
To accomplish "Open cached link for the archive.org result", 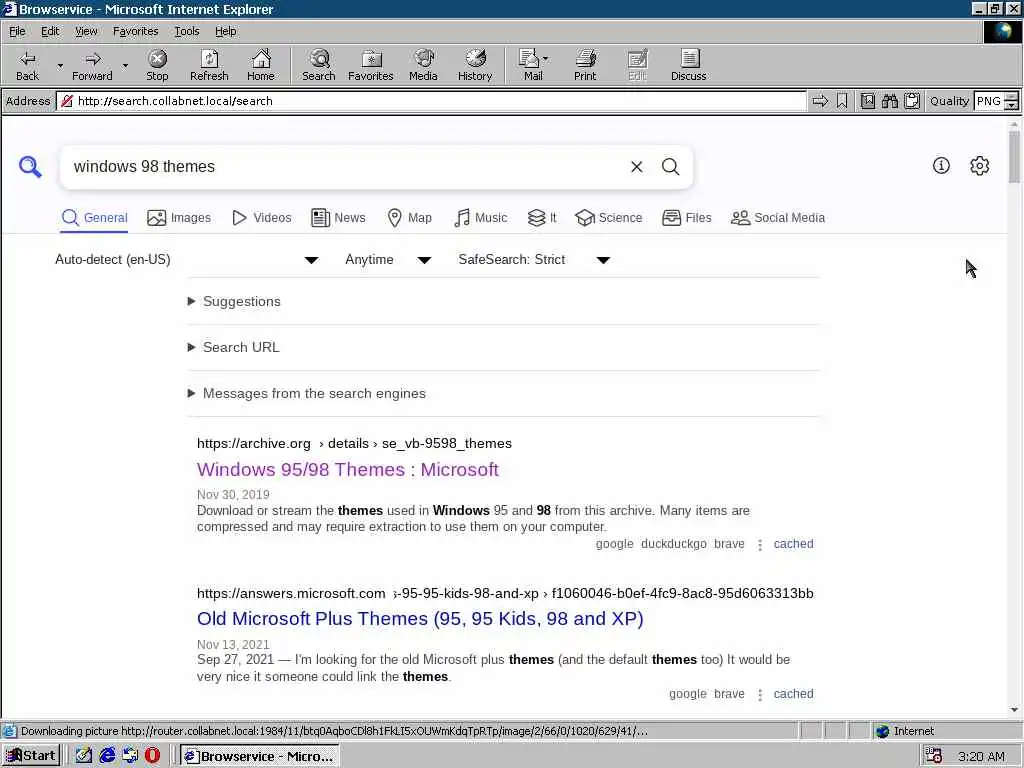I will tap(793, 543).
